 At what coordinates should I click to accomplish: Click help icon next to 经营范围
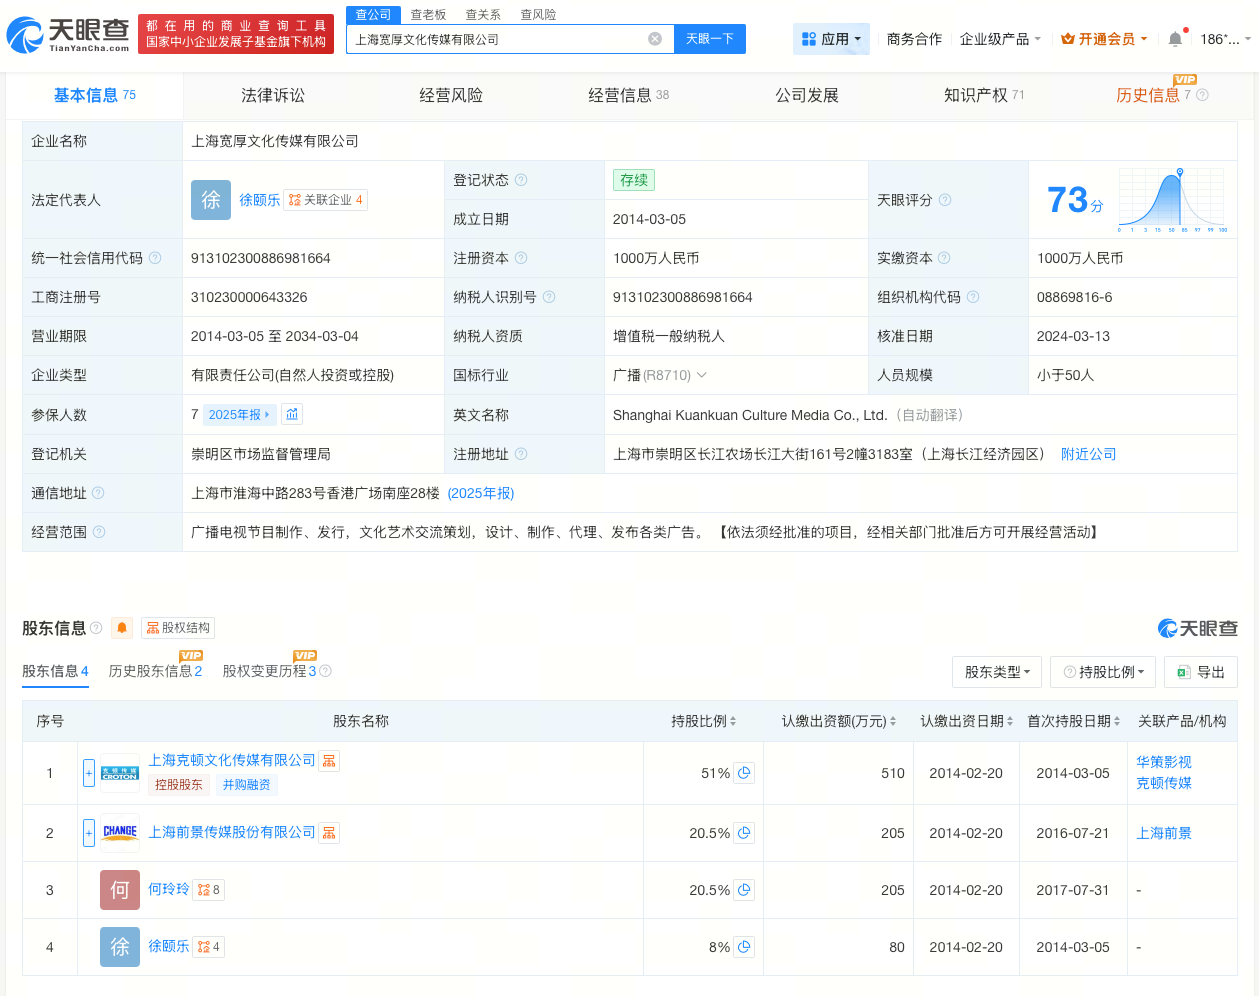point(99,532)
